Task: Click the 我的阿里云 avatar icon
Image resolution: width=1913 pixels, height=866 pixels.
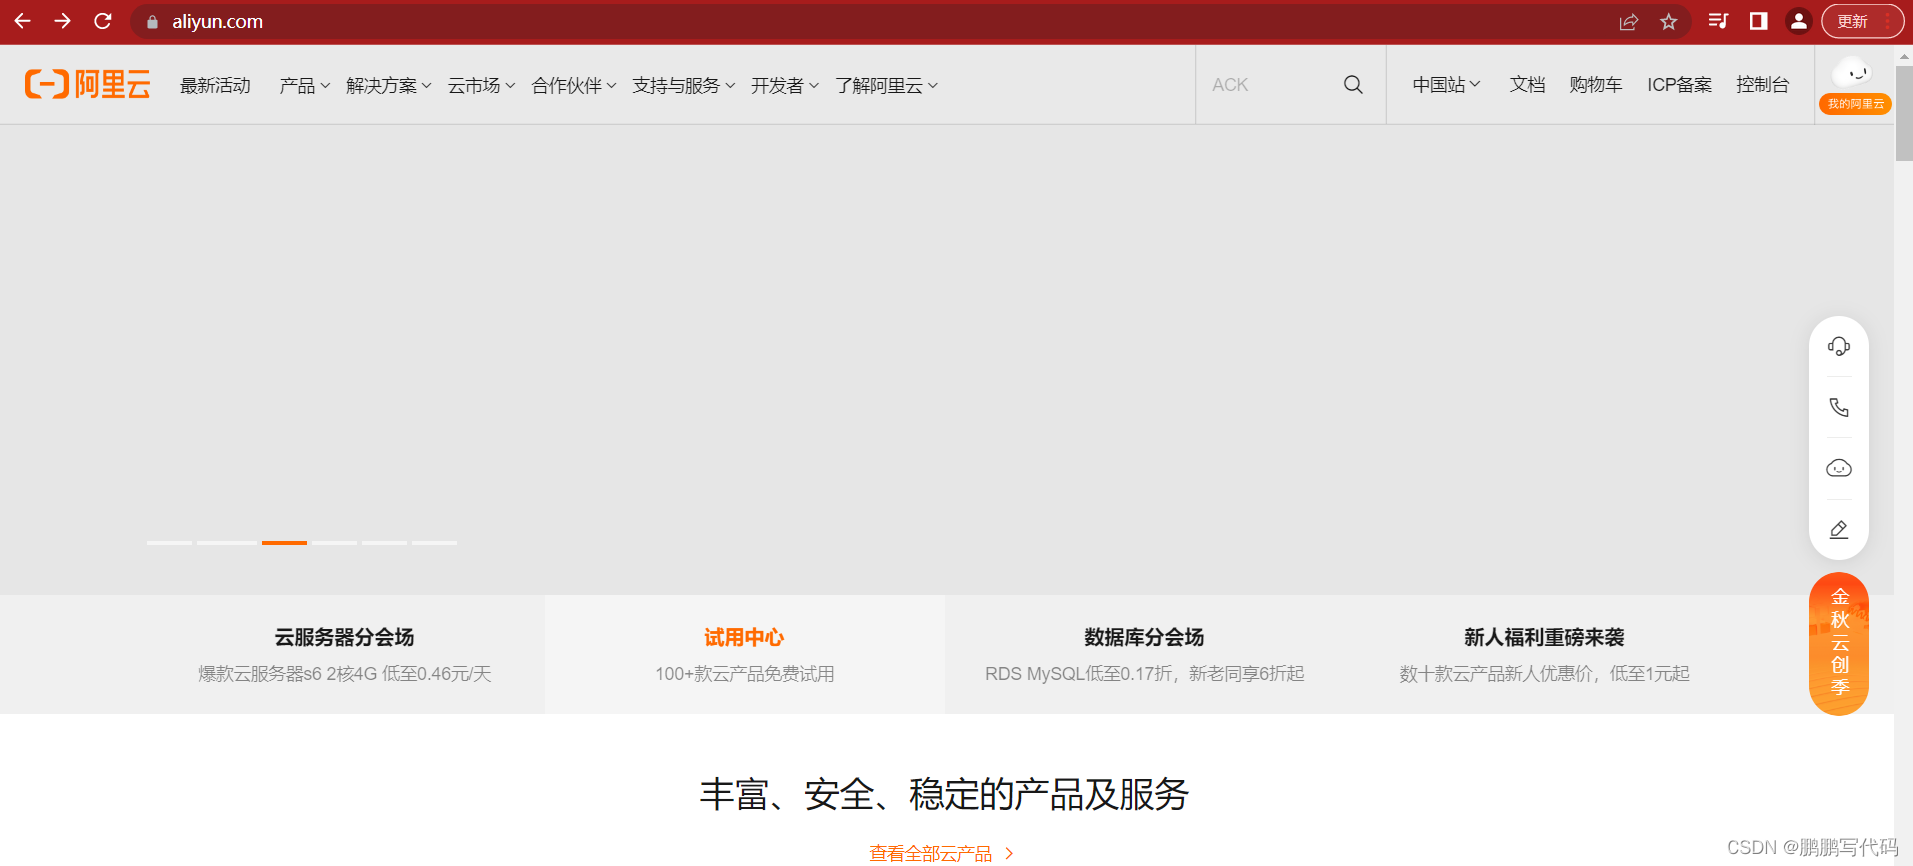Action: (x=1853, y=74)
